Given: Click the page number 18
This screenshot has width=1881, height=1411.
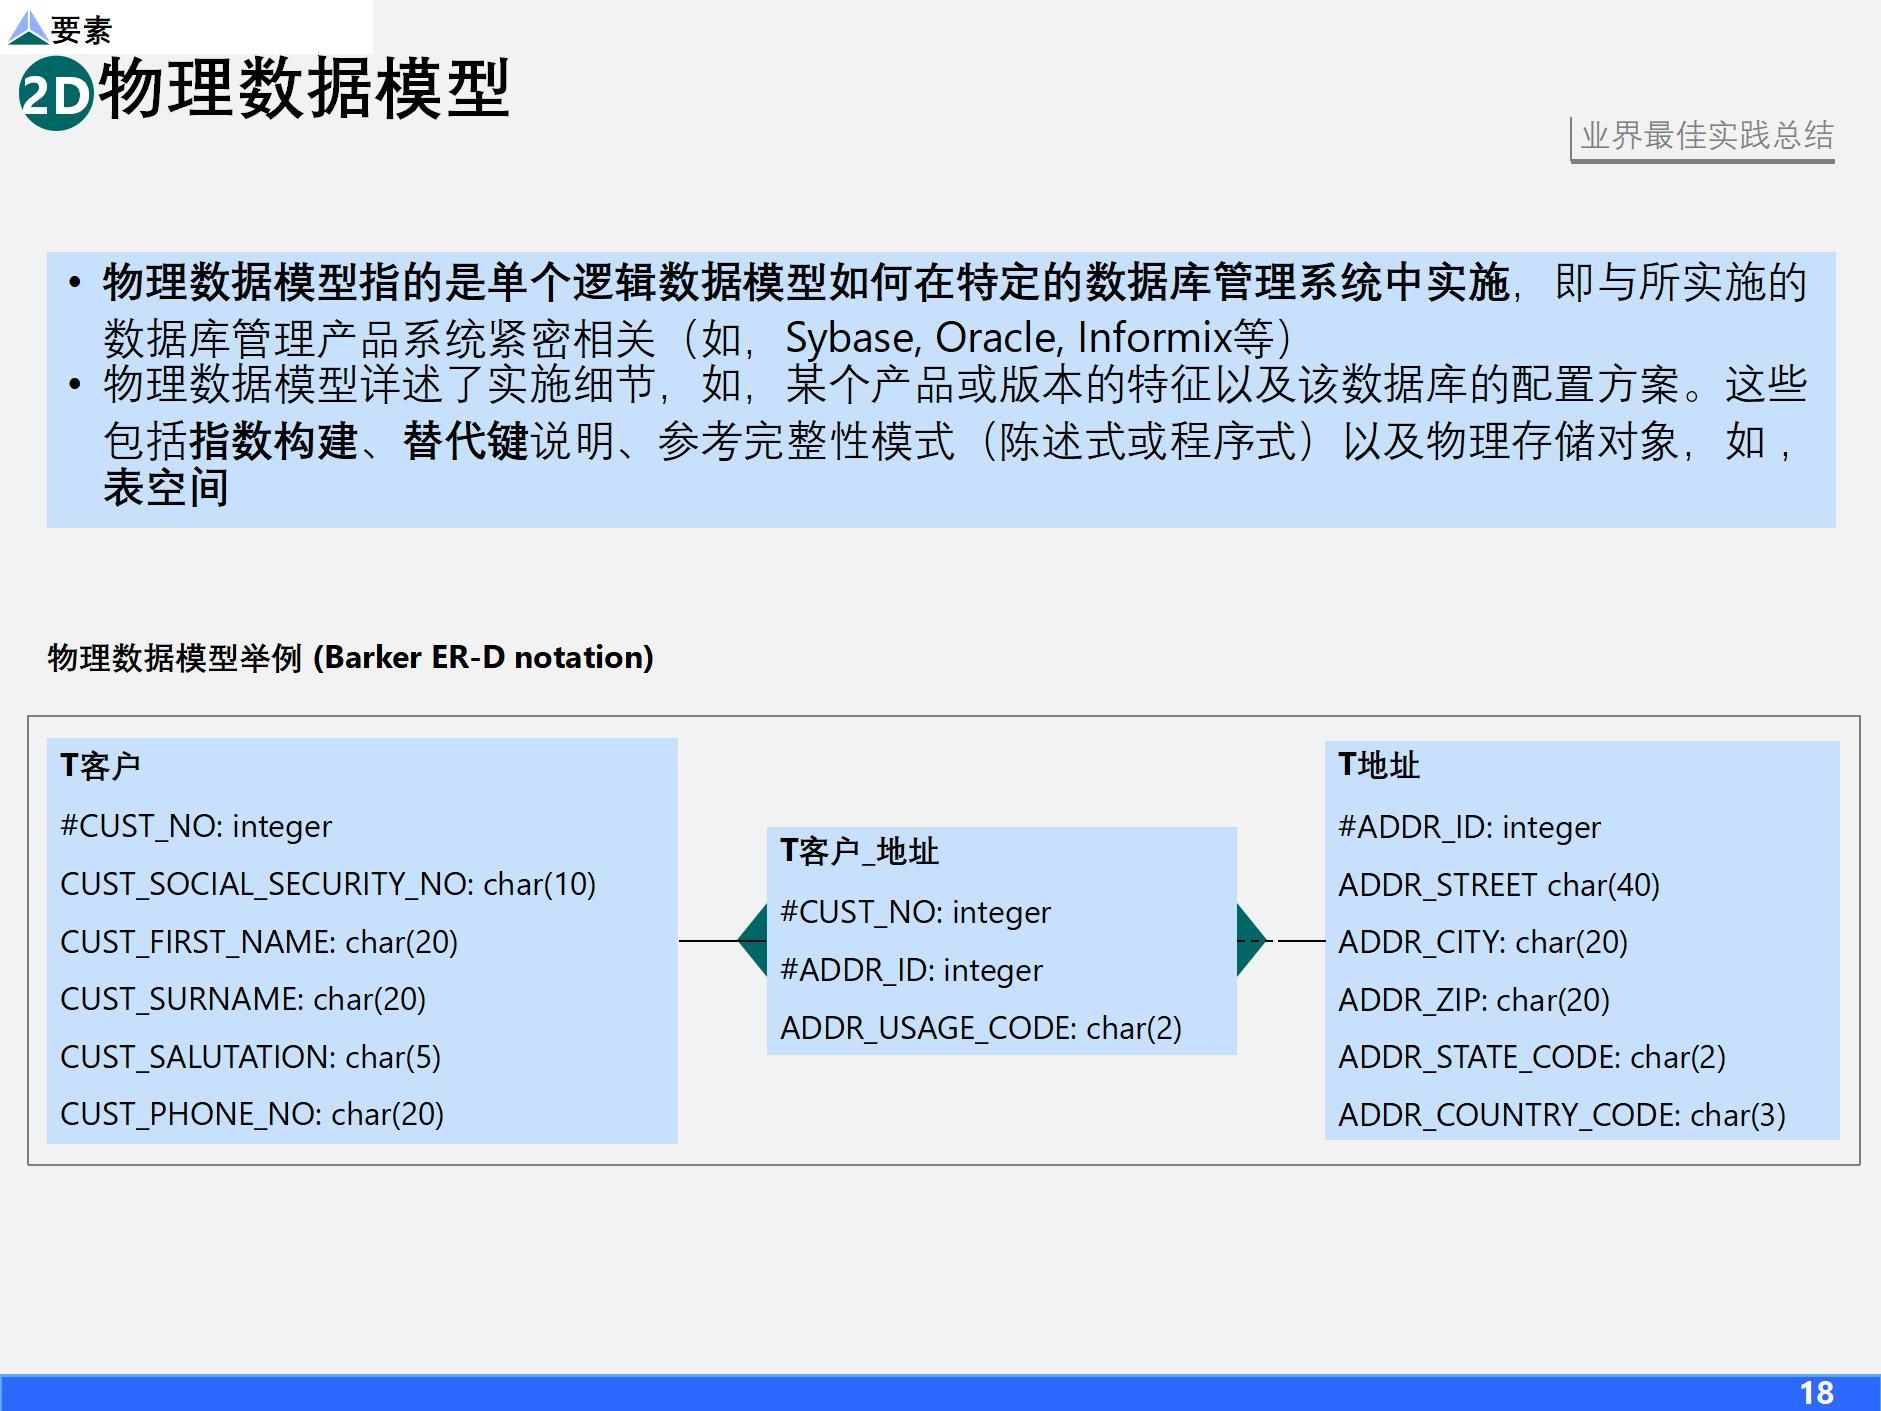Looking at the screenshot, I should pyautogui.click(x=1817, y=1393).
